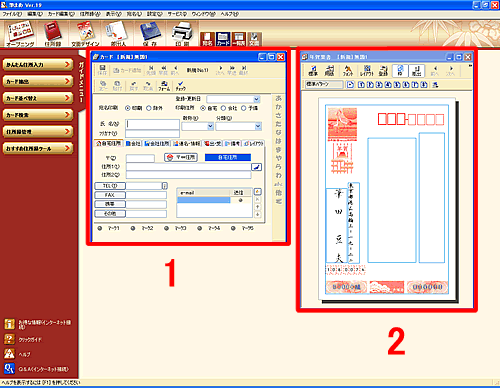Switch to 連名・情報 tab in card window

click(187, 144)
